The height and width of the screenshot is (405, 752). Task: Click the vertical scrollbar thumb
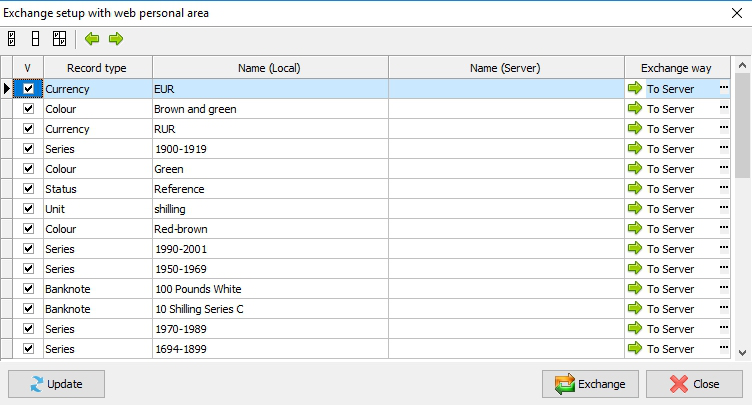742,125
